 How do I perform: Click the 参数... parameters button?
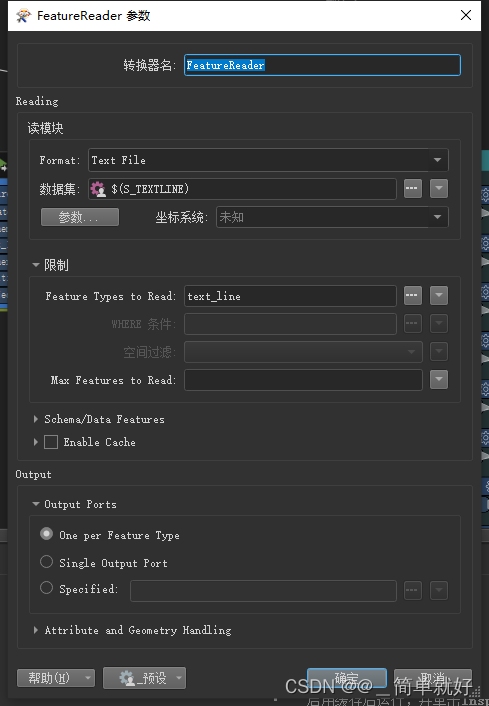point(80,217)
